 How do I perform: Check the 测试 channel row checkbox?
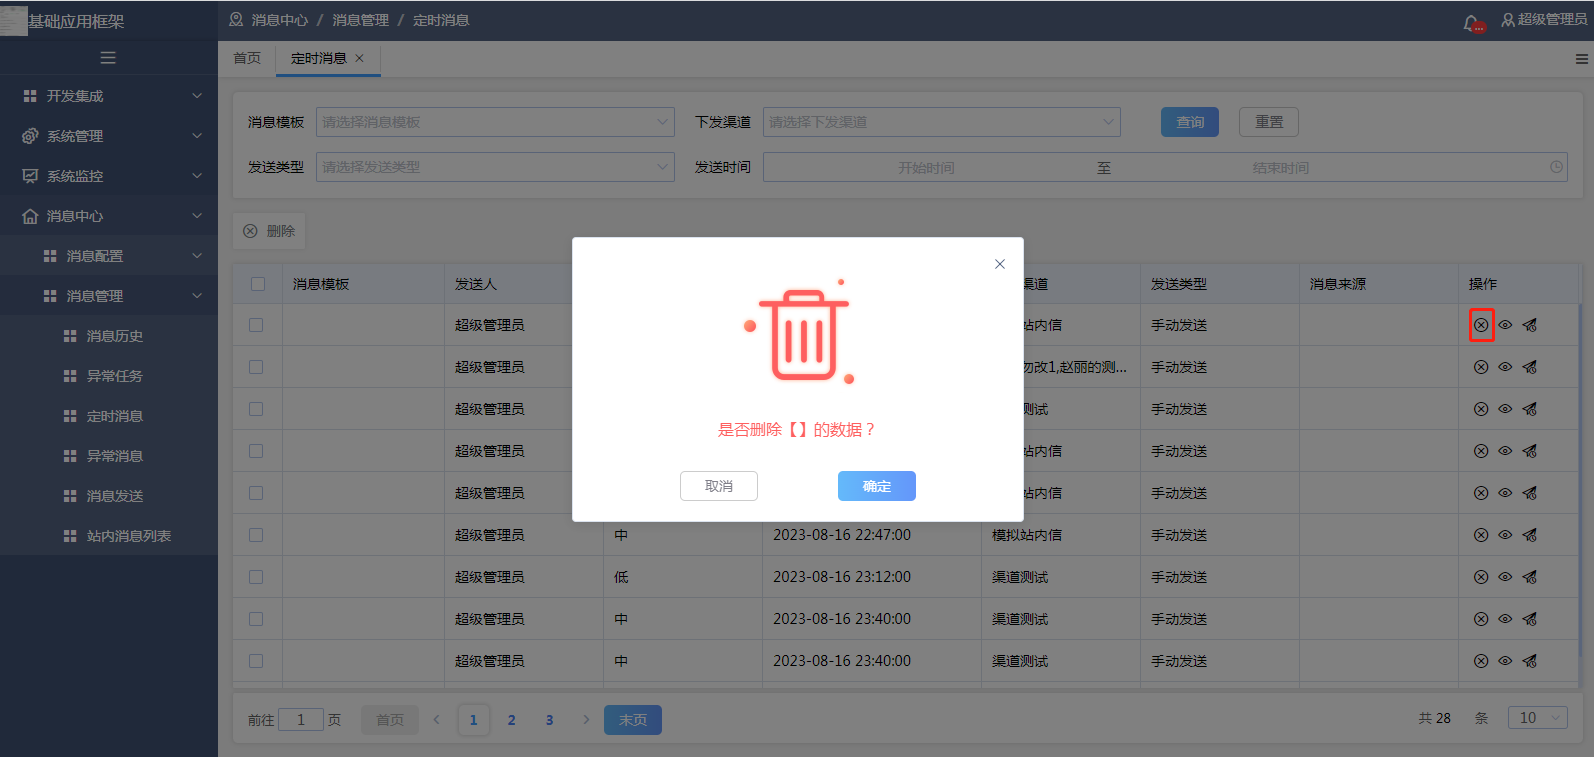click(256, 409)
